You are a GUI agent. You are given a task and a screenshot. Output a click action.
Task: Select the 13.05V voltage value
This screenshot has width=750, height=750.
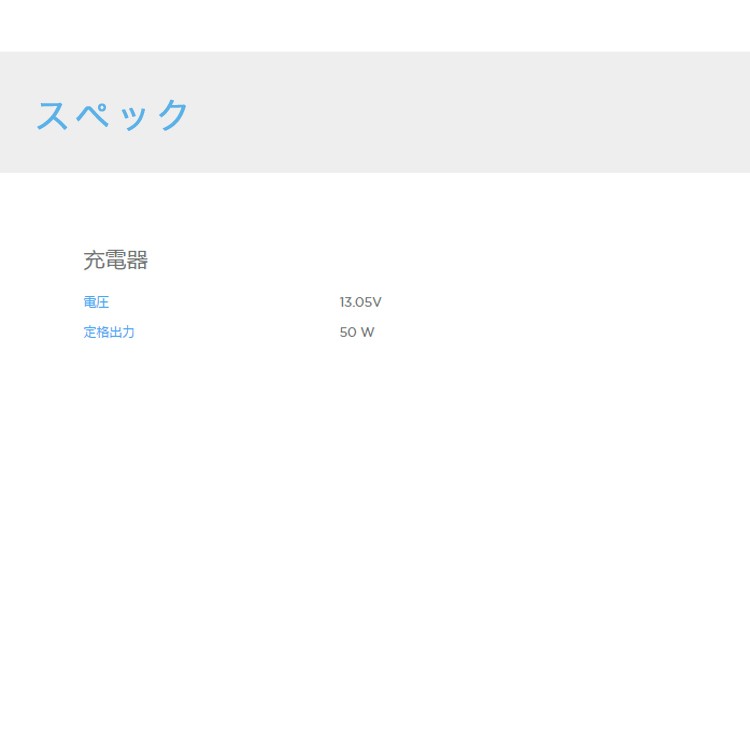360,302
